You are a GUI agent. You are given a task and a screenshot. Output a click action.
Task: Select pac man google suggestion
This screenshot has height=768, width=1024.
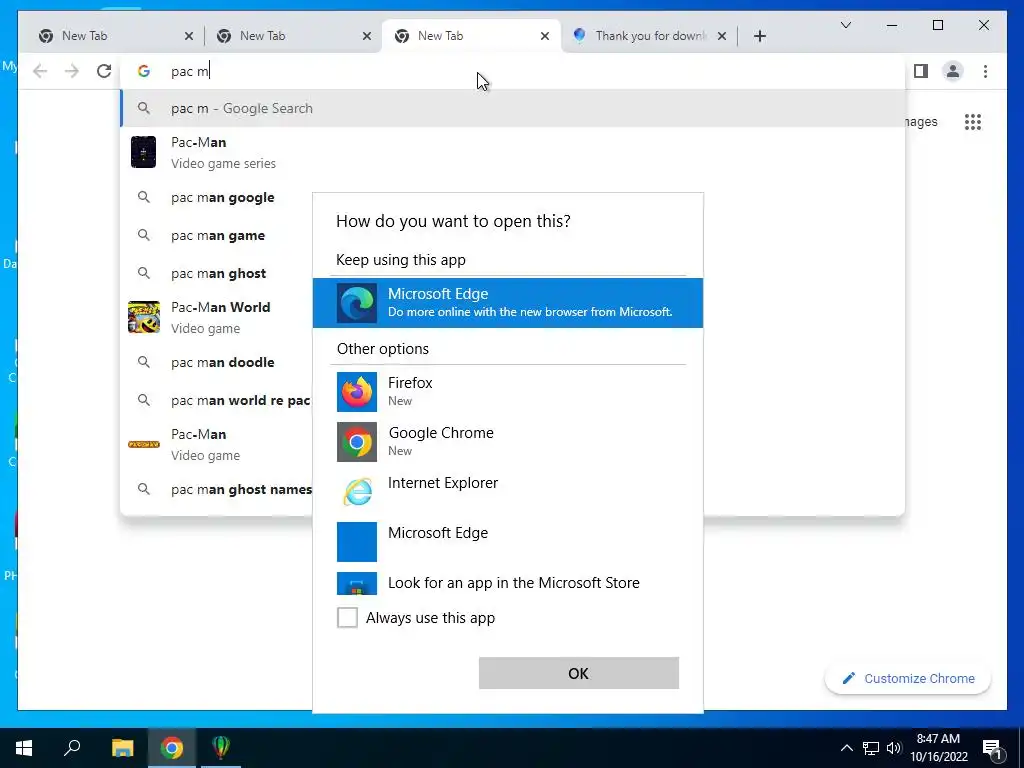click(x=222, y=197)
